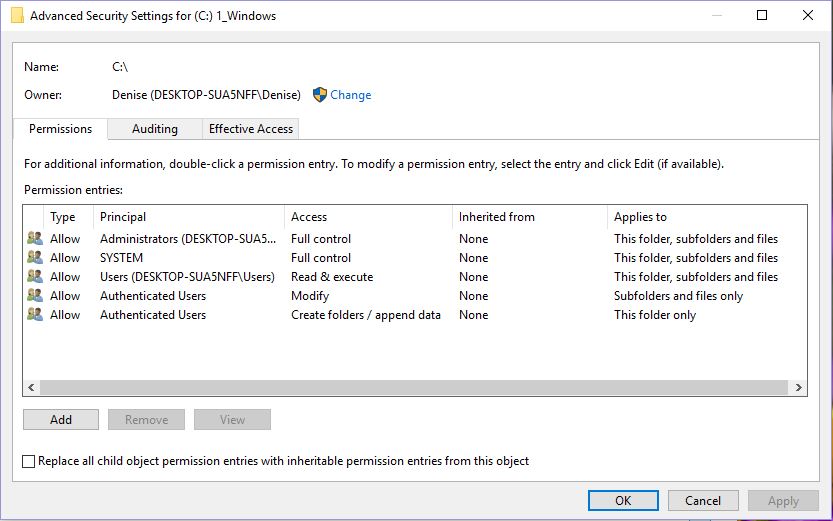Click the SYSTEM entry group icon

tap(35, 258)
